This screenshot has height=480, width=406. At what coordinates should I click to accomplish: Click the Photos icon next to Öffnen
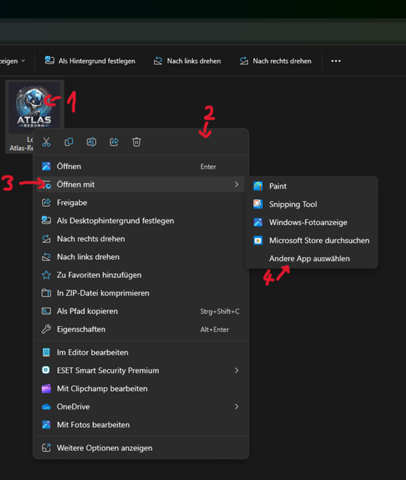click(x=46, y=166)
